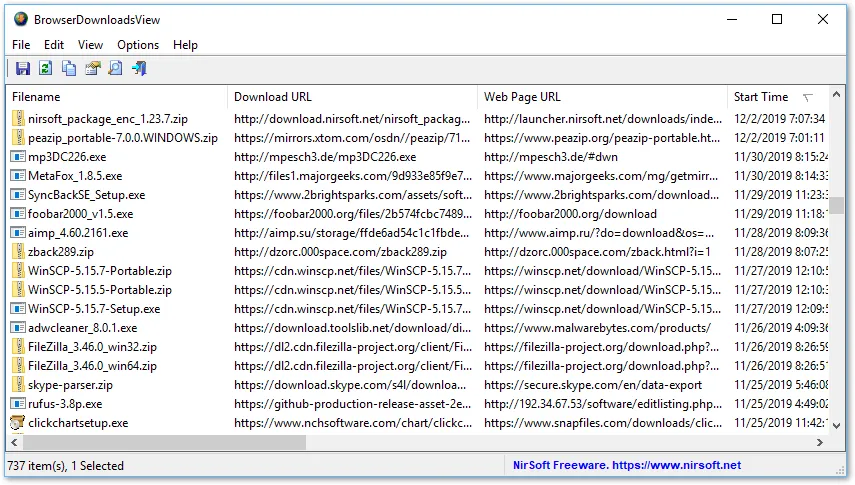The image size is (855, 485).
Task: Click the exe icon beside aimp_4.60.2161.exe
Action: pyautogui.click(x=19, y=233)
